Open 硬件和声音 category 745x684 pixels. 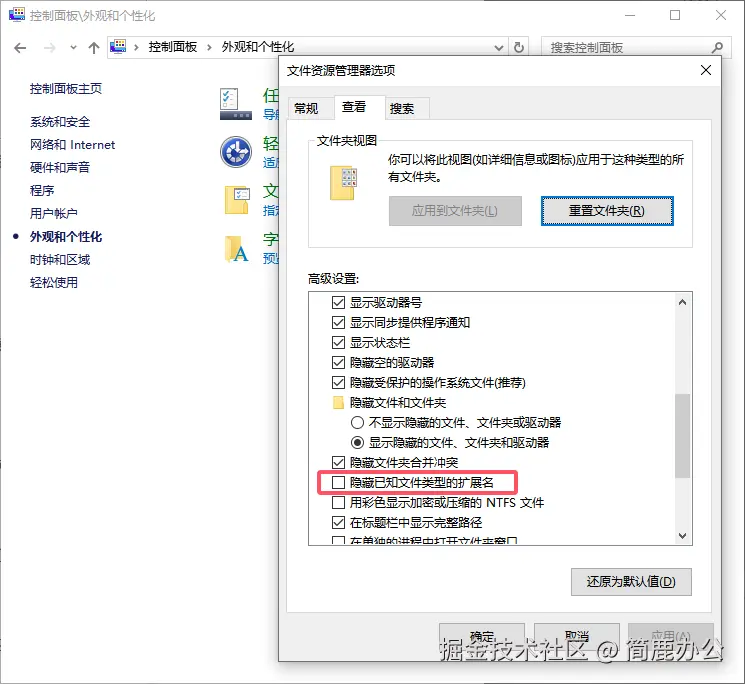coord(60,168)
